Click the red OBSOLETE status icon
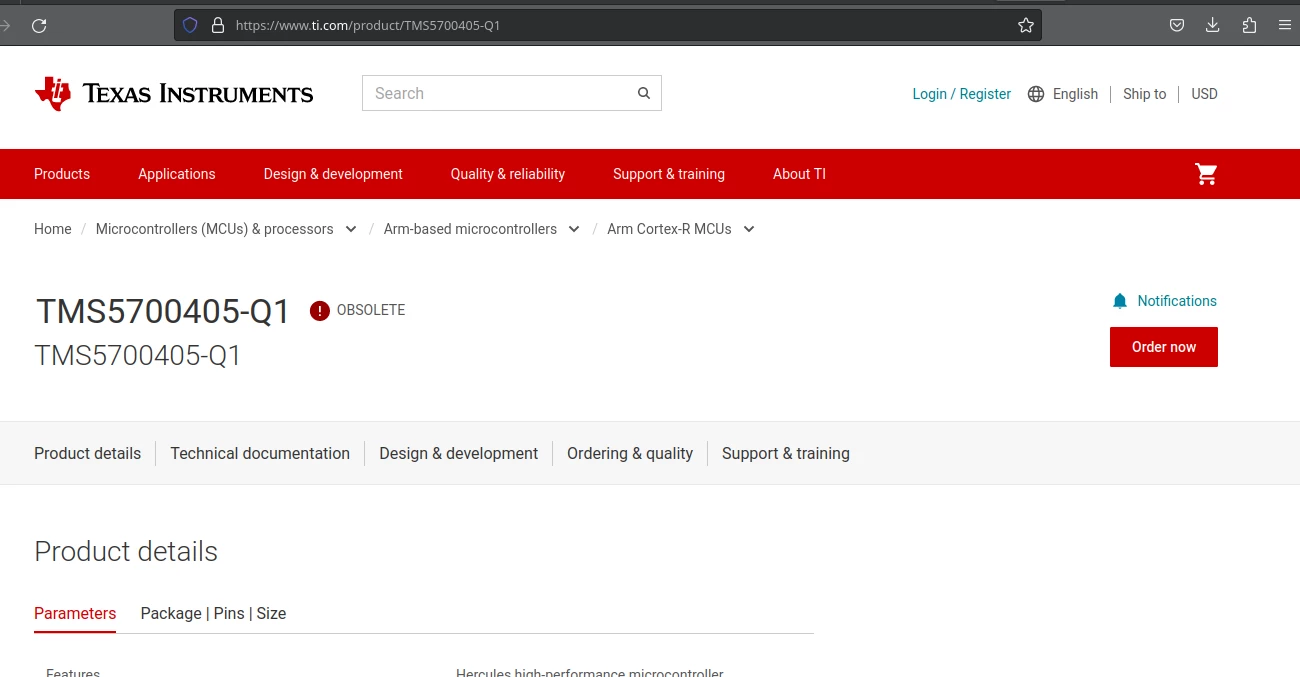1300x677 pixels. click(320, 311)
